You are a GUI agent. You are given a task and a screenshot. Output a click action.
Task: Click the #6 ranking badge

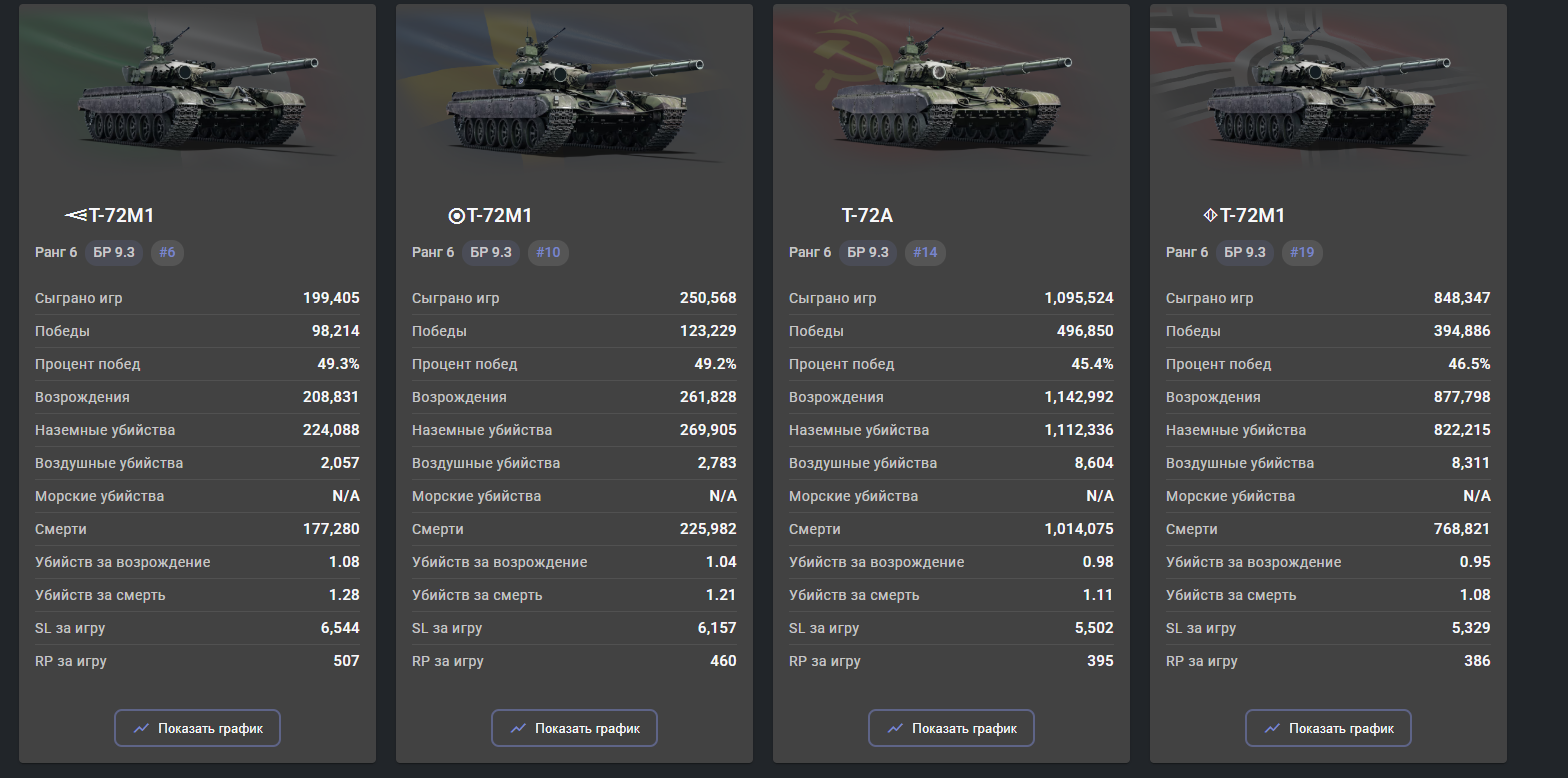point(167,252)
